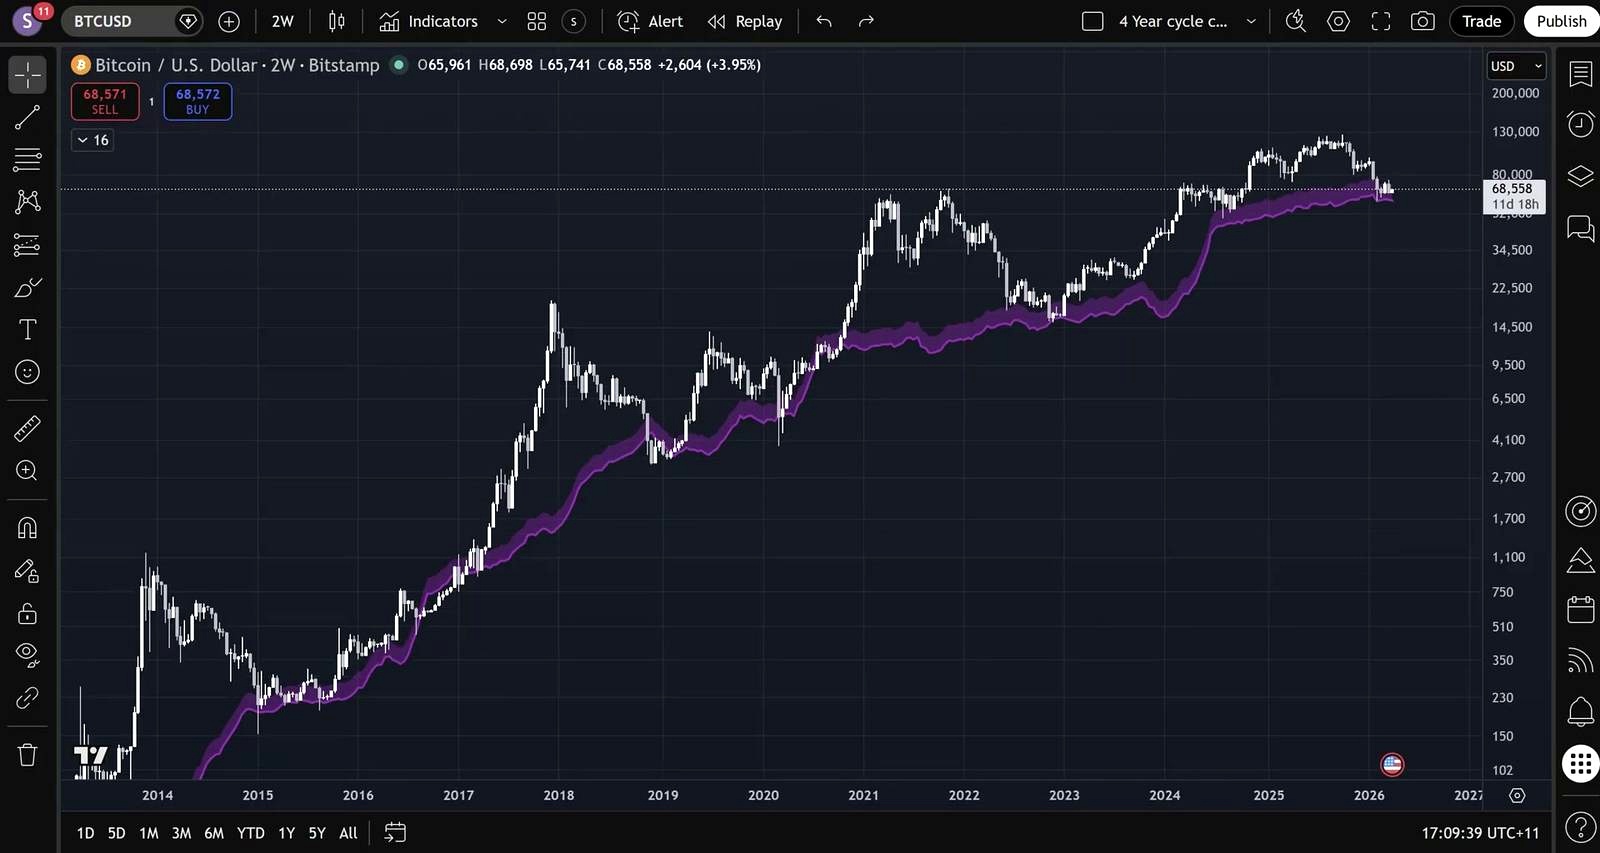Open quick search icon in toolbar

pos(1296,21)
